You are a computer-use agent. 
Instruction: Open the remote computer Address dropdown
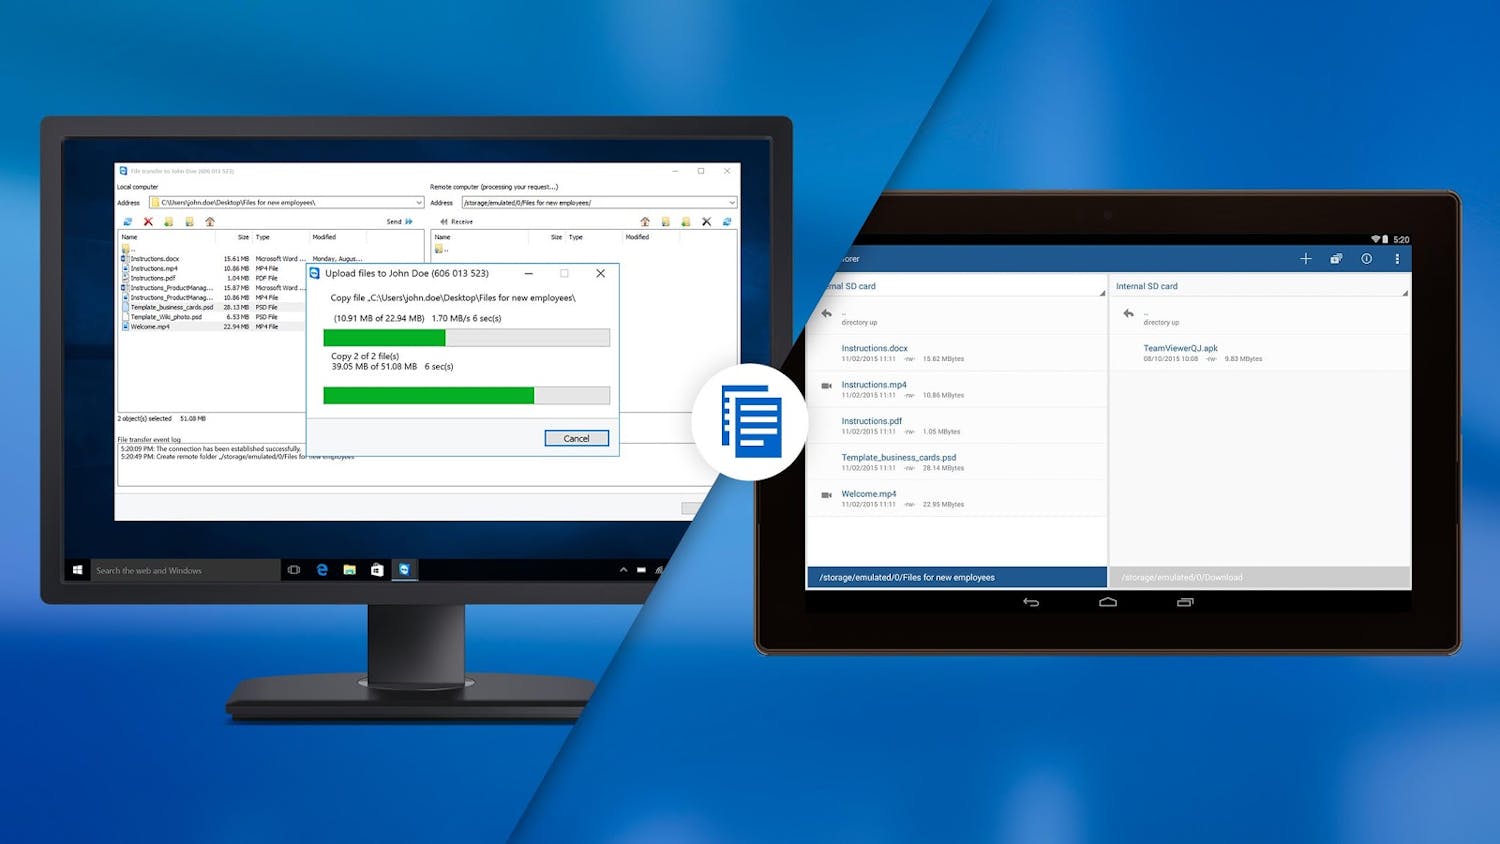(x=733, y=202)
